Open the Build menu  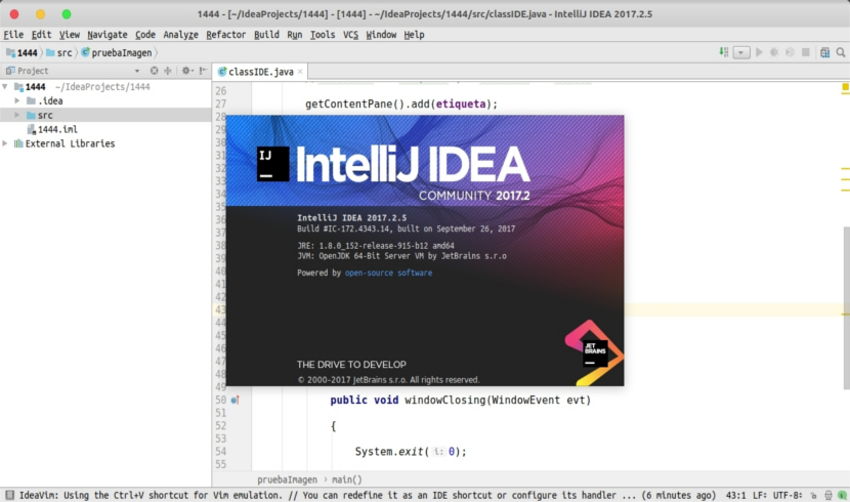pyautogui.click(x=267, y=35)
